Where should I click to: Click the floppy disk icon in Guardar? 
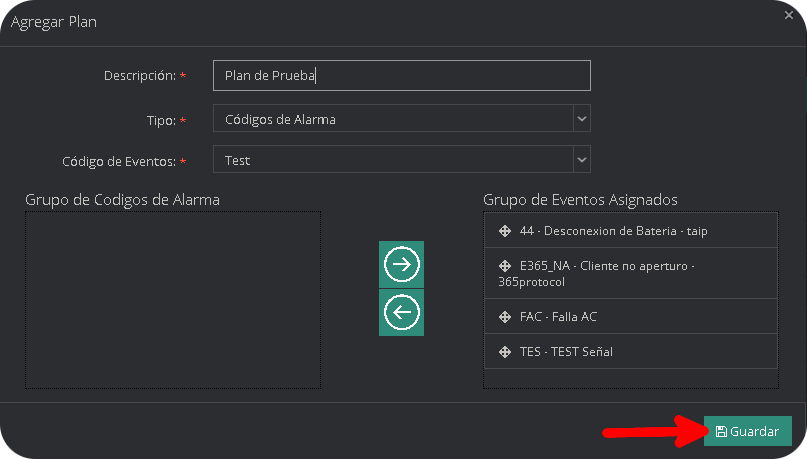click(x=721, y=432)
